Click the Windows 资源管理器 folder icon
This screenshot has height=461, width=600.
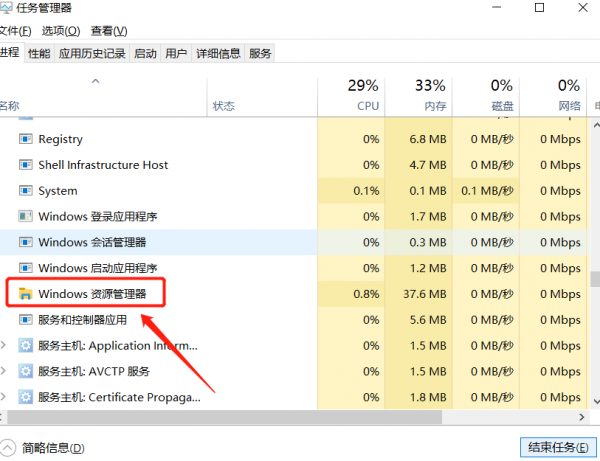pyautogui.click(x=26, y=293)
